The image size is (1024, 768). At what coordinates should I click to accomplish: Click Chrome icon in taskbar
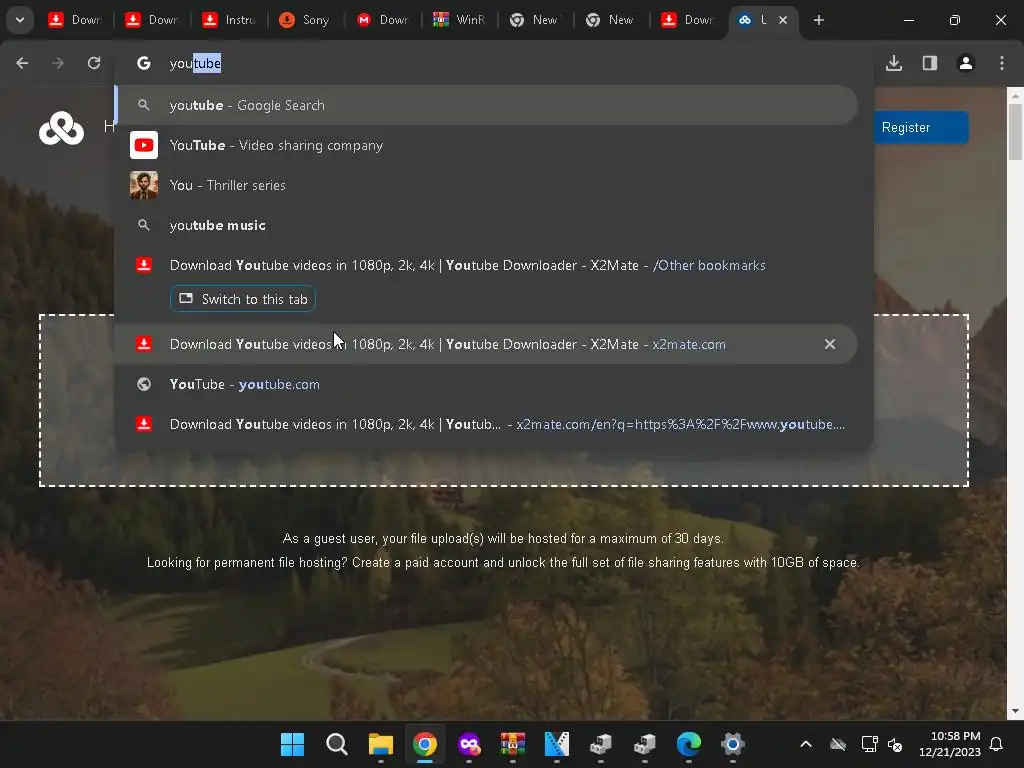pos(424,744)
